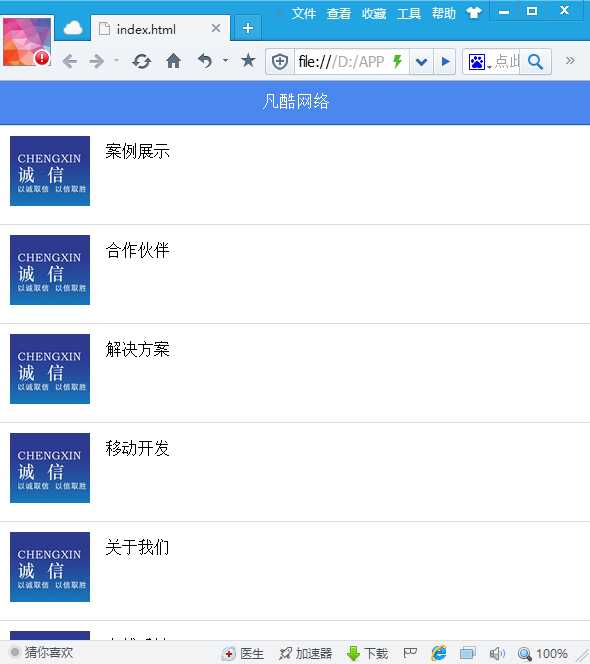Click the magnifier search button
590x664 pixels.
[536, 62]
